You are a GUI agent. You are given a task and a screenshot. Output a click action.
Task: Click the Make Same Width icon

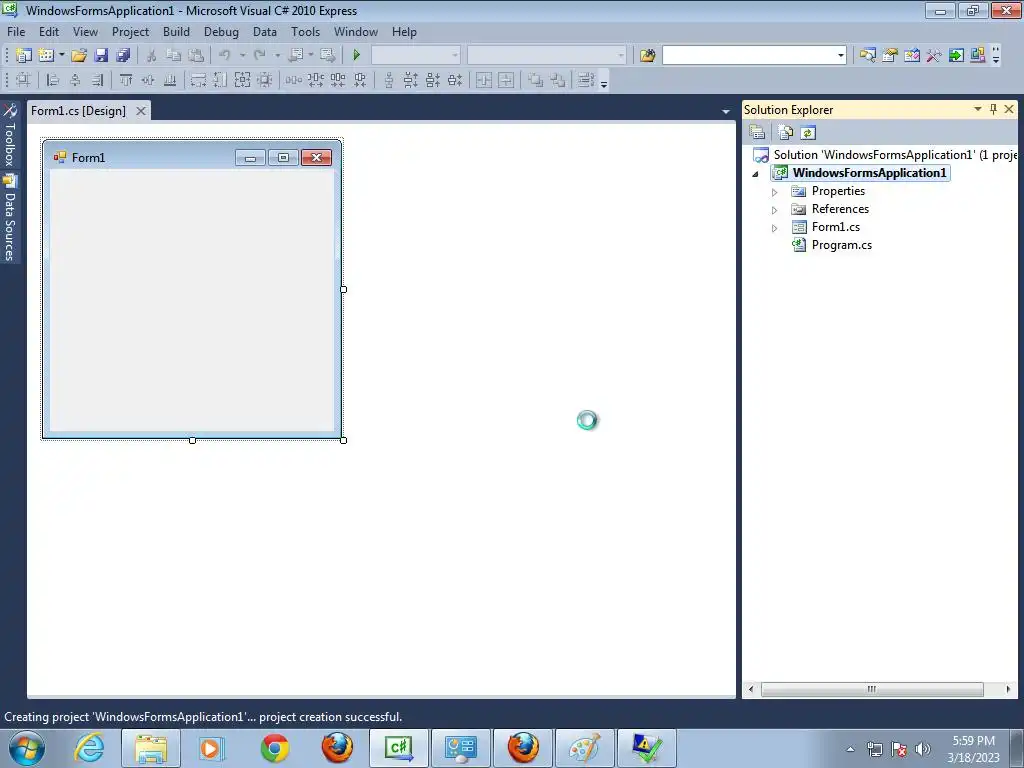tap(198, 80)
